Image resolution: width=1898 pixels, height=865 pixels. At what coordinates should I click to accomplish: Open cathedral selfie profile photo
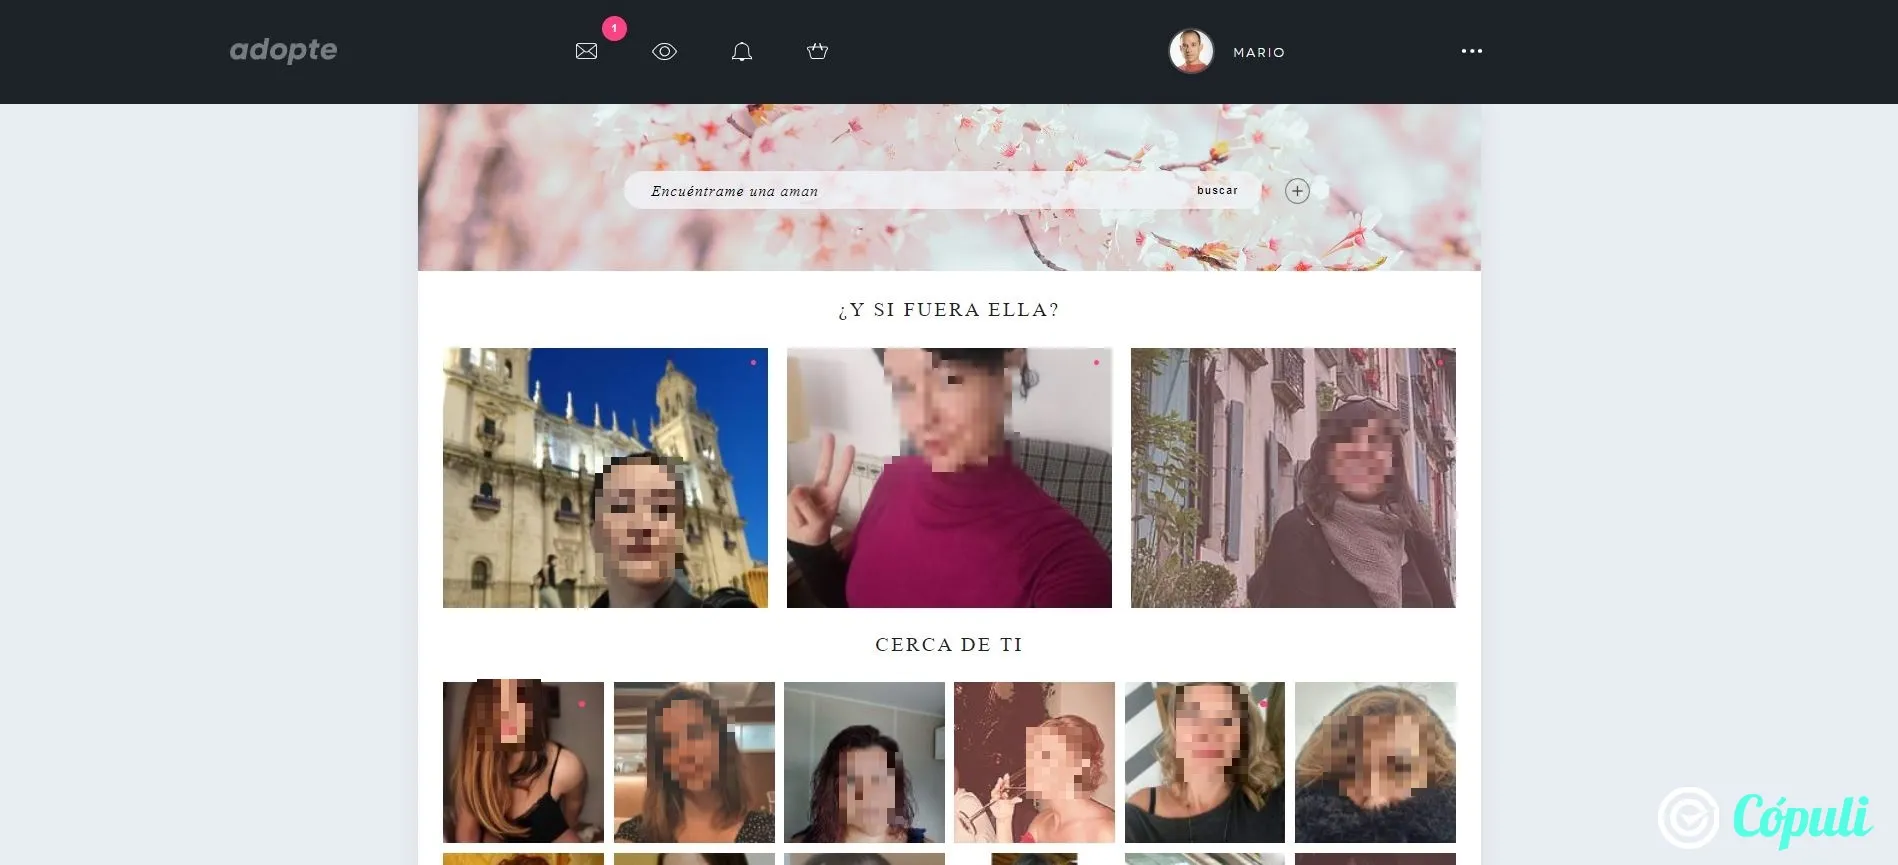[x=605, y=478]
